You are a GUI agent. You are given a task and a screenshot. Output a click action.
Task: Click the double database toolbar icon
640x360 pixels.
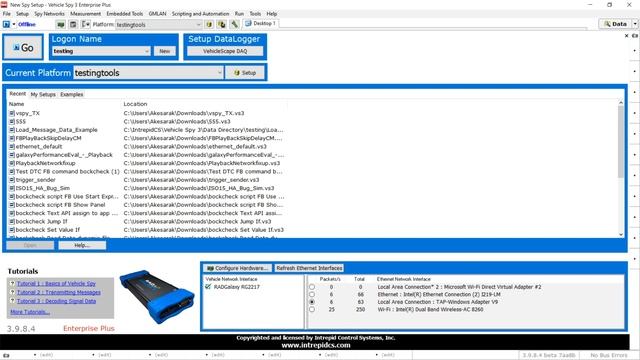[222, 24]
